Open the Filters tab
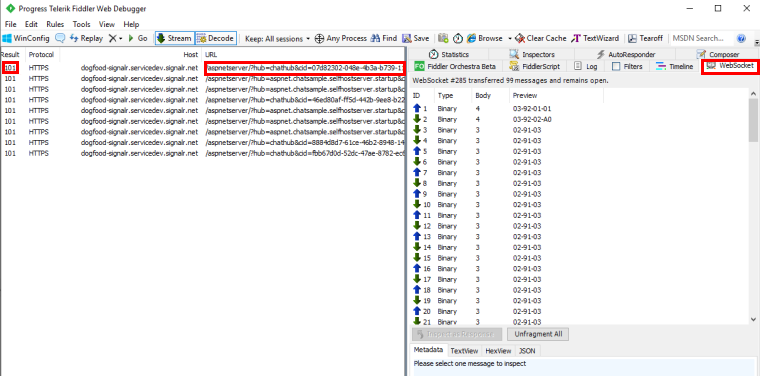 pos(627,66)
